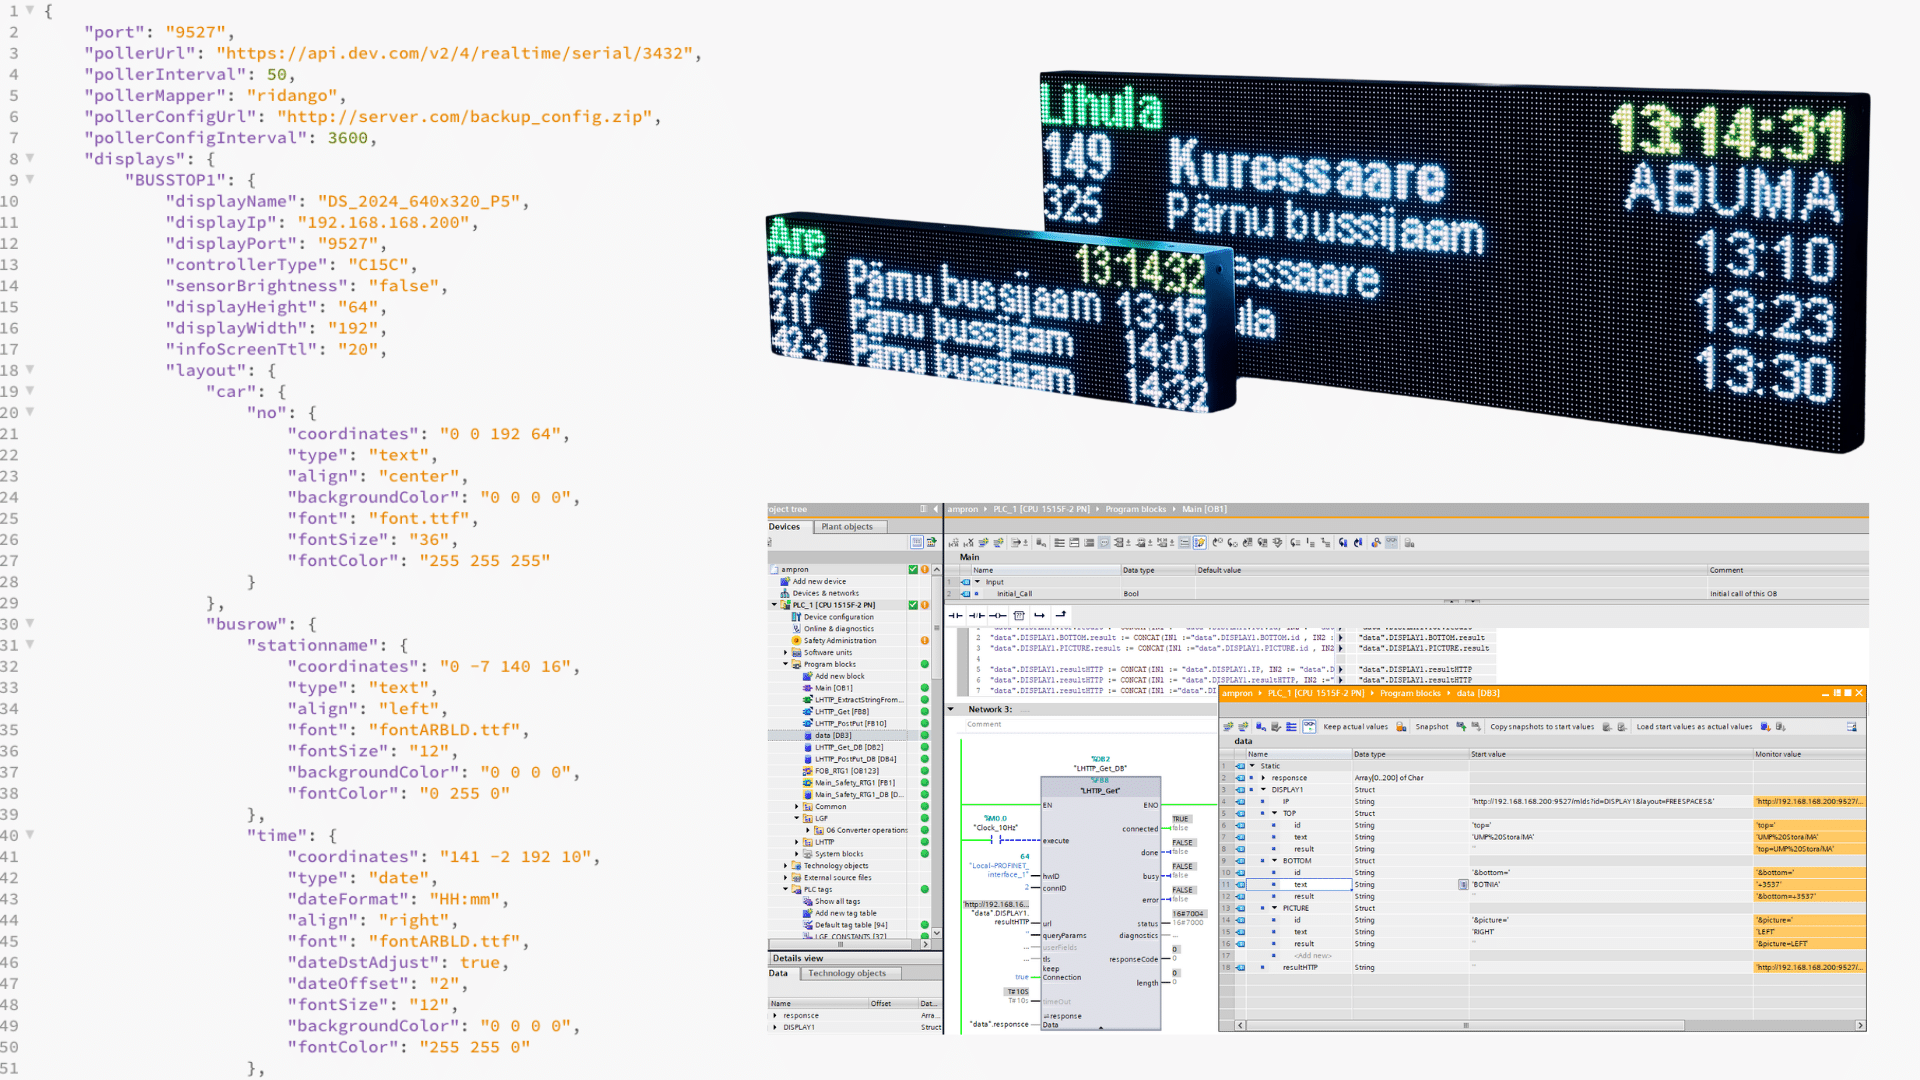Screen dimensions: 1920x1080
Task: Expand responsce array in data block
Action: (x=1263, y=778)
